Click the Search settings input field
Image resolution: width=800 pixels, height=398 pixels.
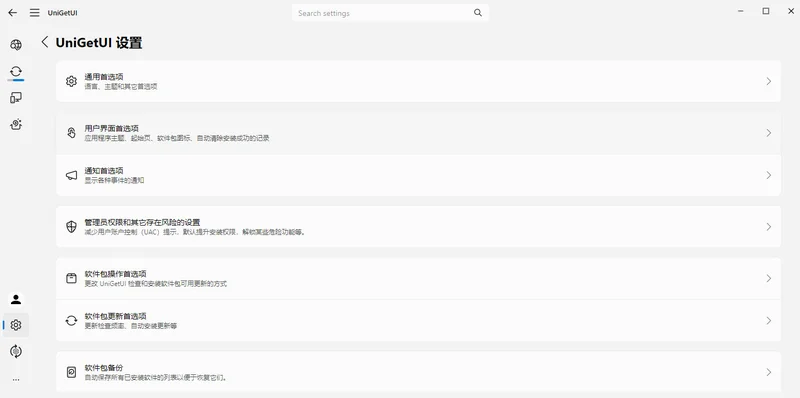pos(390,13)
